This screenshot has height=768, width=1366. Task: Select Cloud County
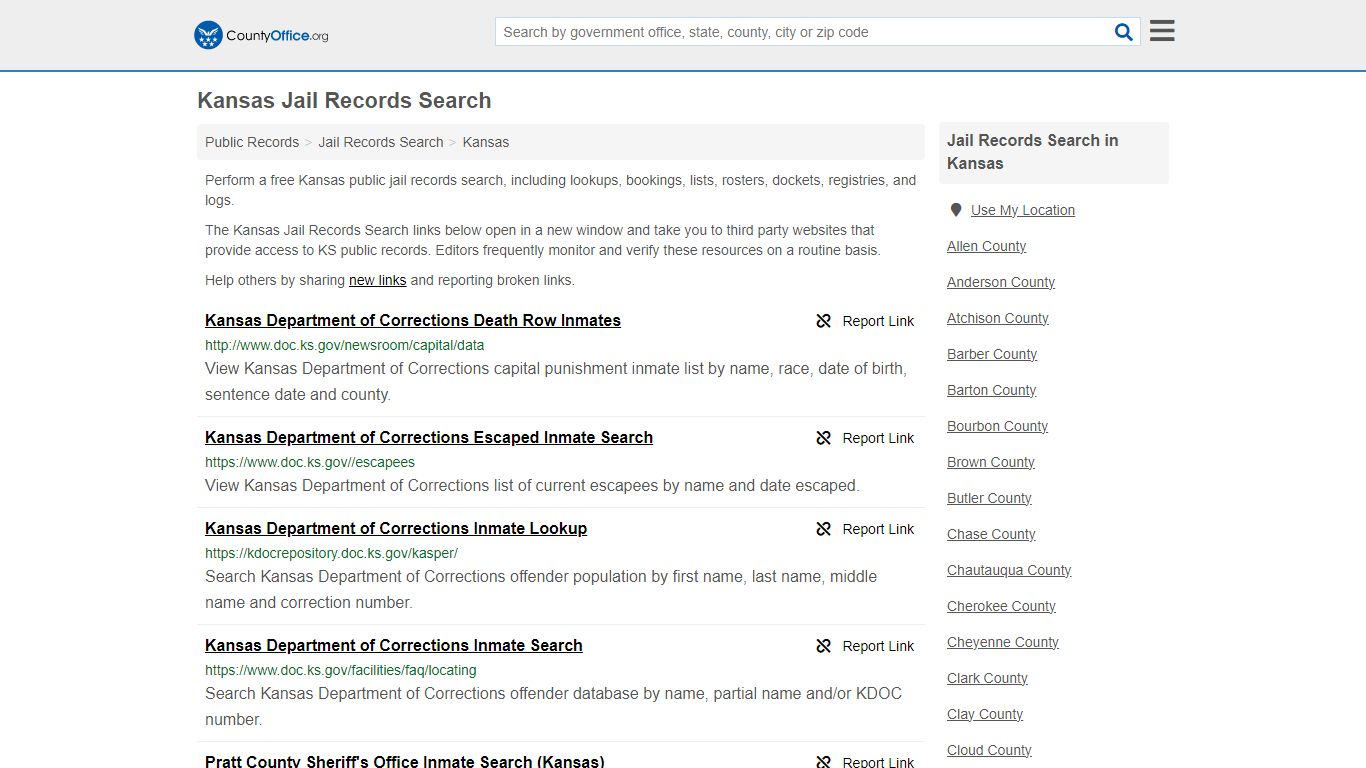(x=990, y=750)
